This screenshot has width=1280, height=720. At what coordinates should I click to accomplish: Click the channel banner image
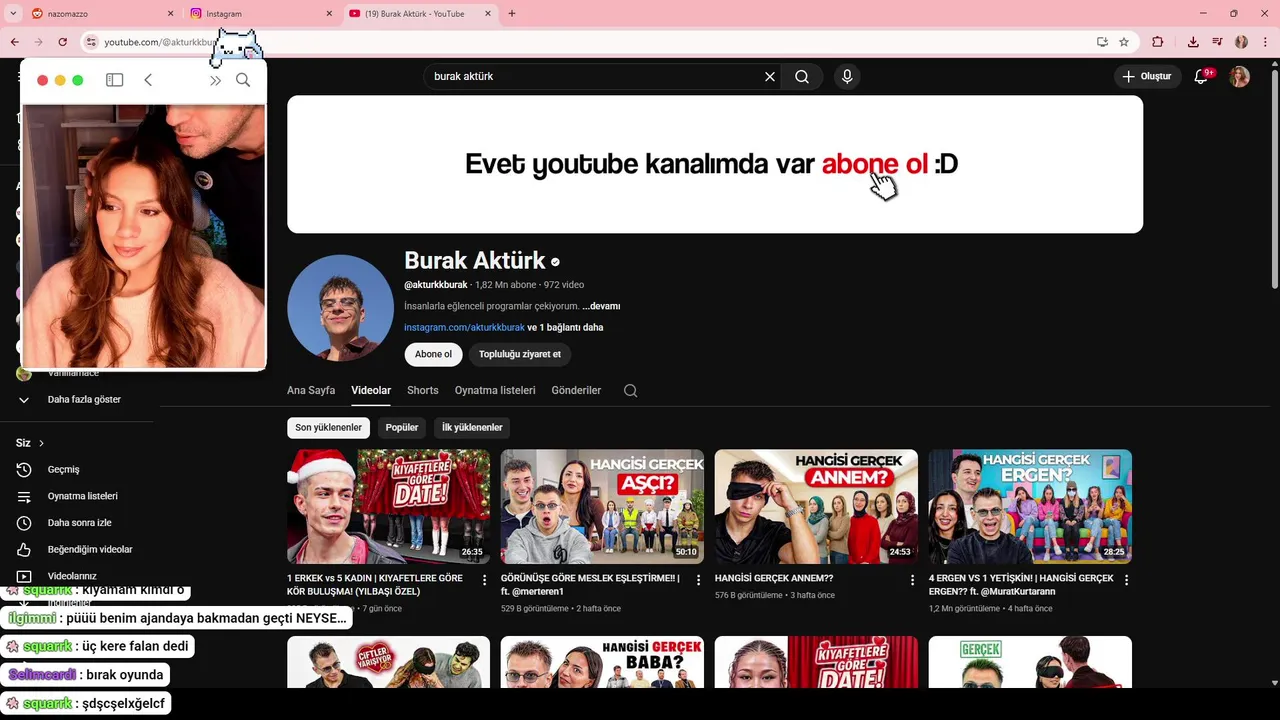point(715,165)
